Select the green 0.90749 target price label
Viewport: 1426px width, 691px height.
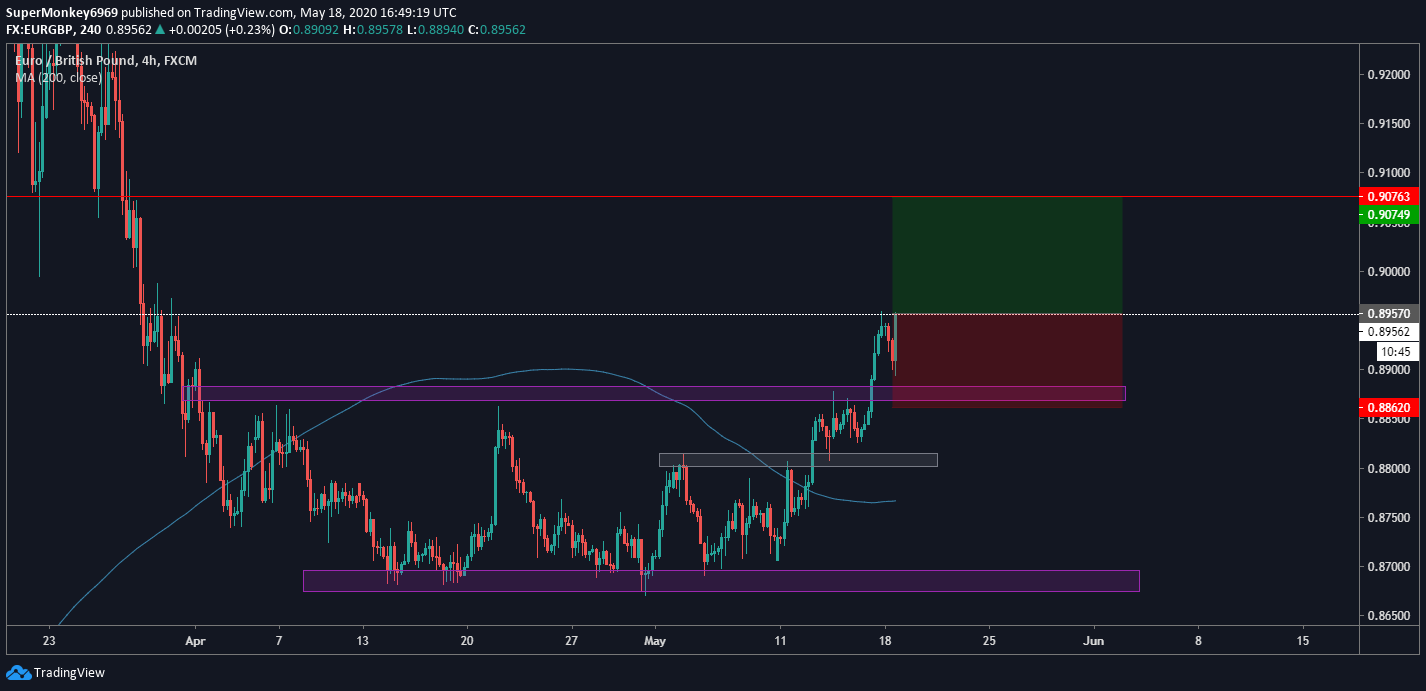click(x=1390, y=214)
